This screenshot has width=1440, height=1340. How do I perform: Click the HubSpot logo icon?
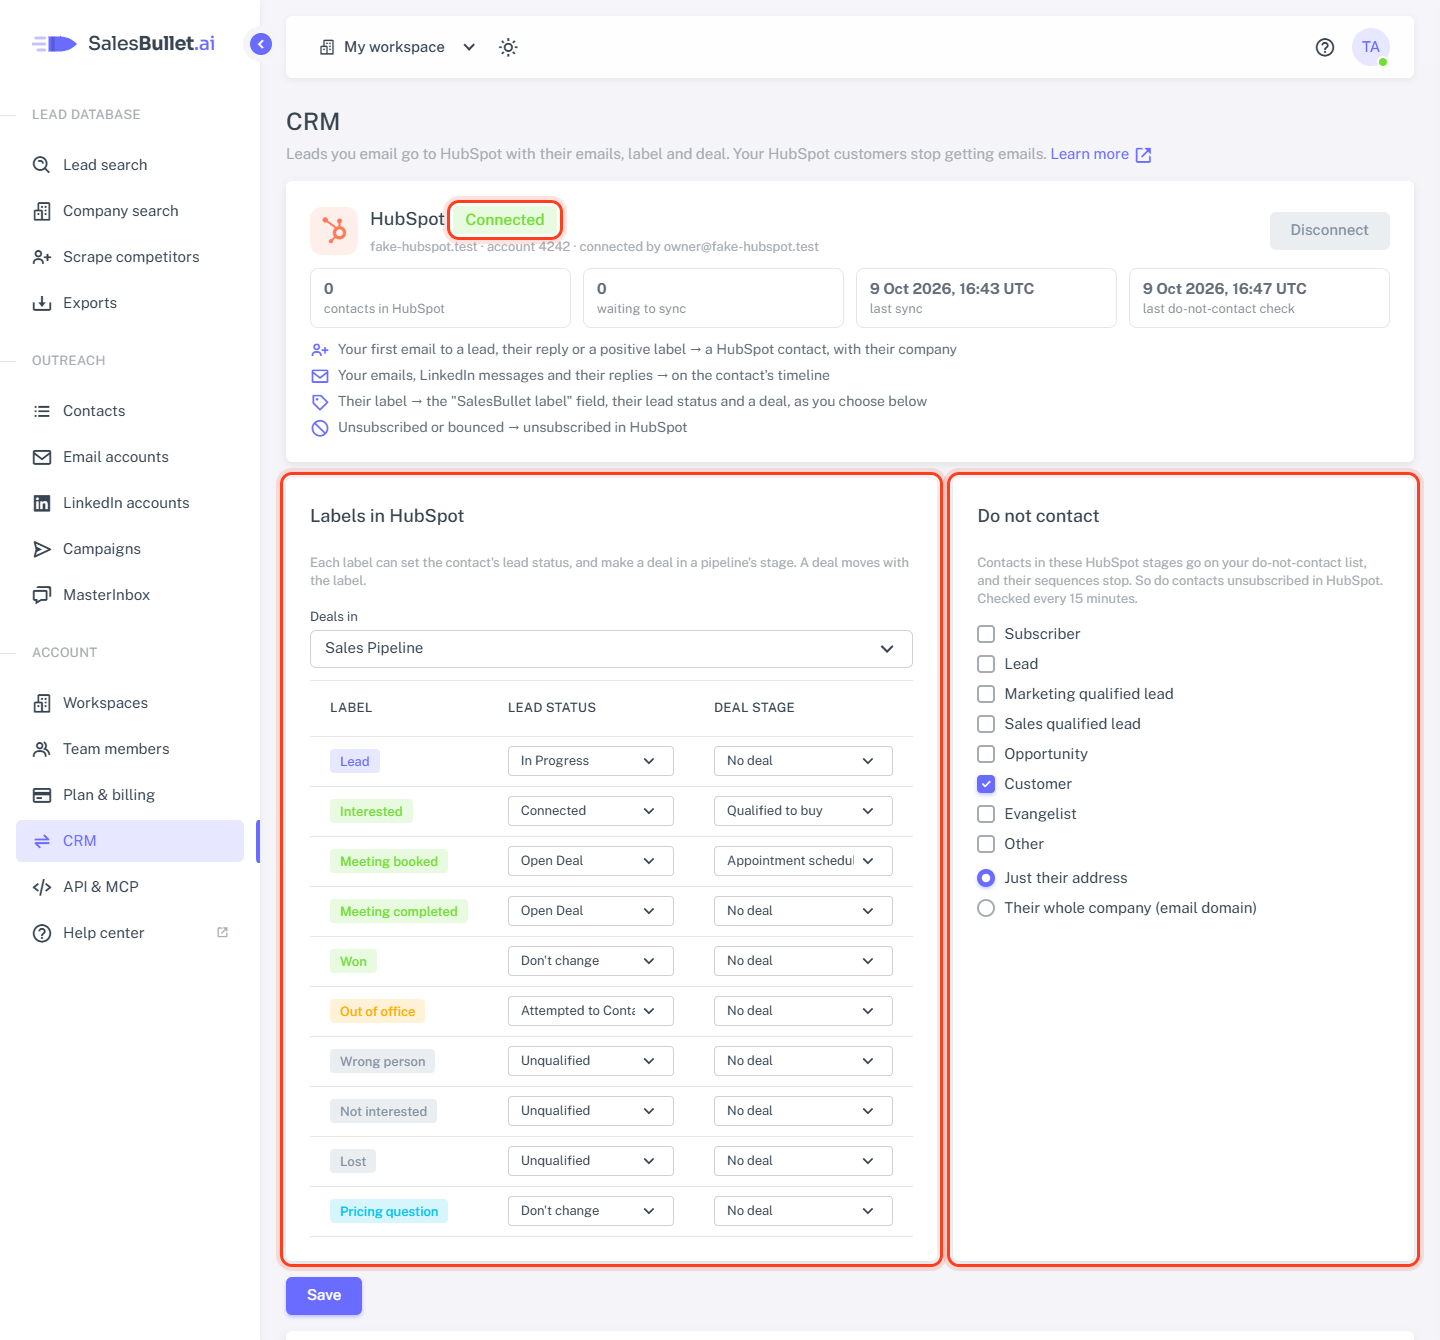coord(334,231)
